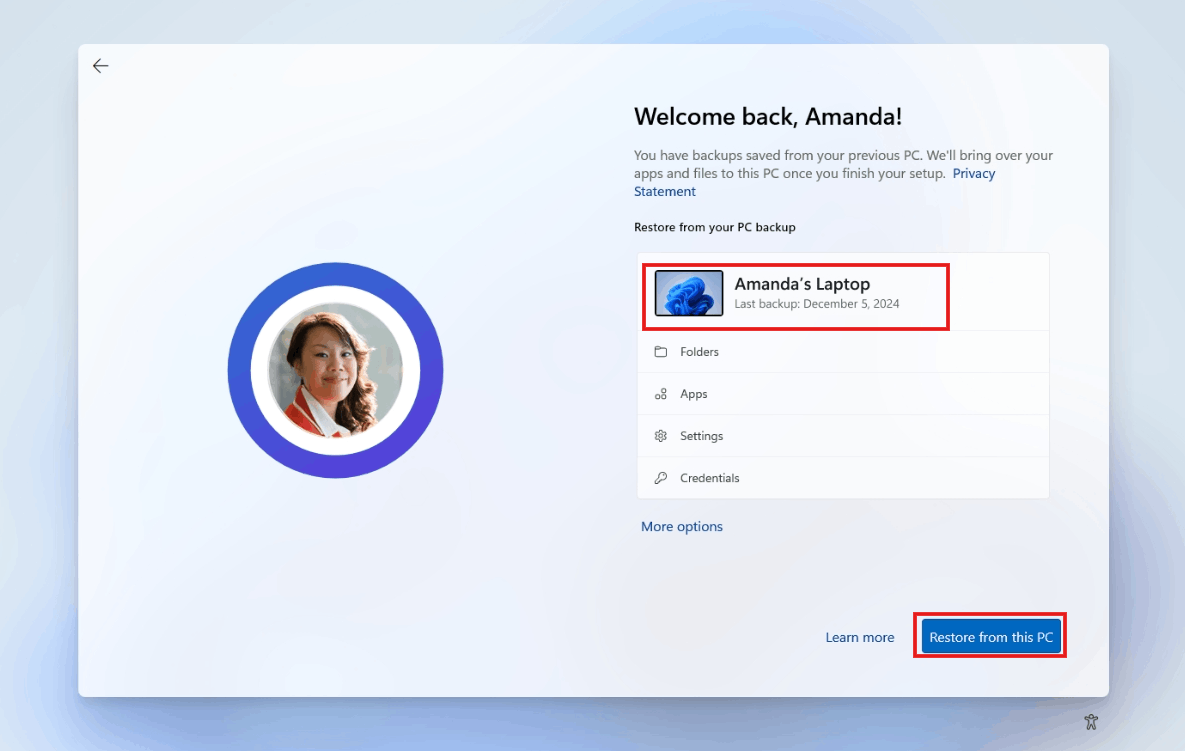Click the gear icon beside Settings
This screenshot has height=751, width=1185.
coord(661,436)
